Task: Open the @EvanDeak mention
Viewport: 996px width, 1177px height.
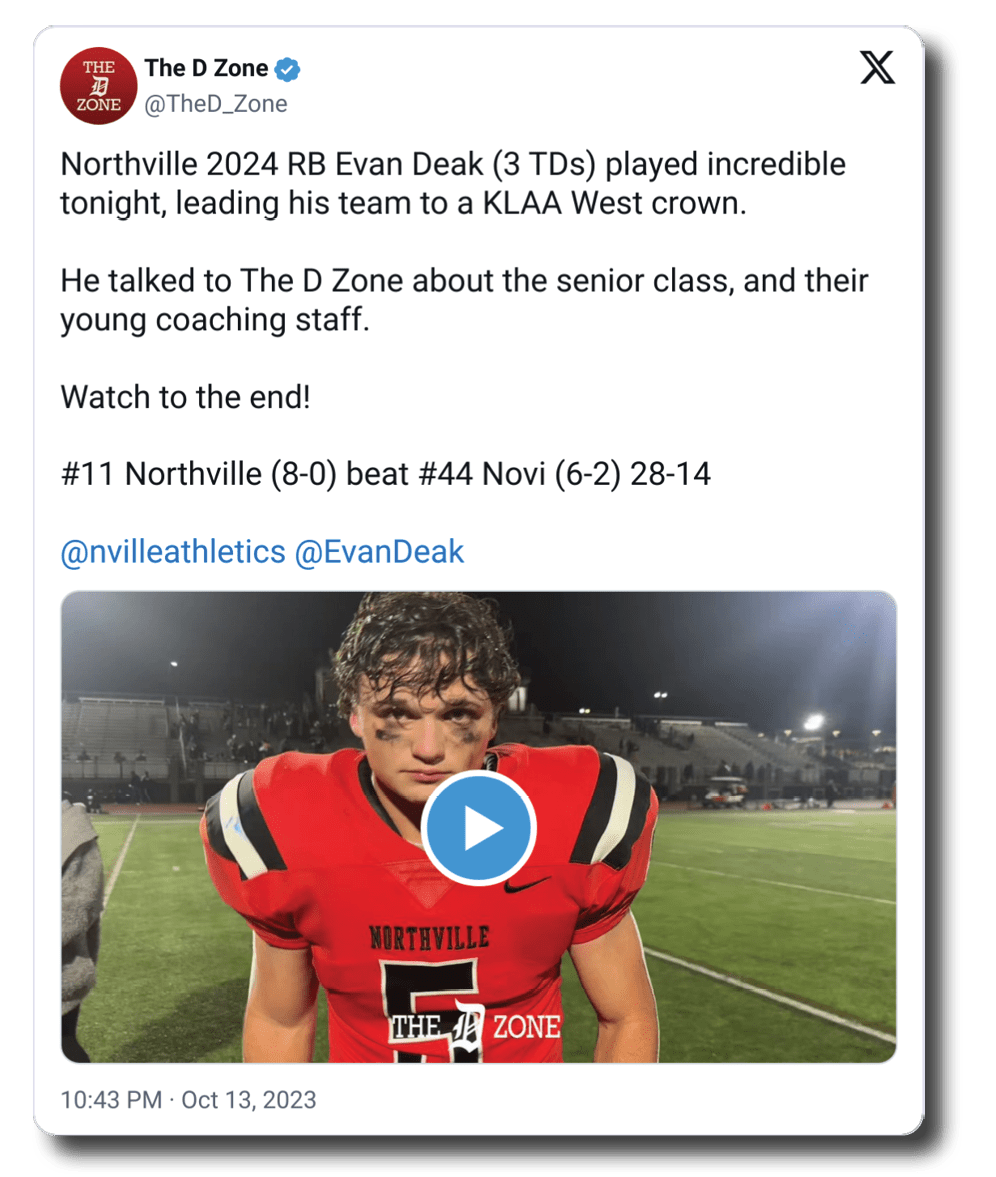Action: (x=379, y=552)
